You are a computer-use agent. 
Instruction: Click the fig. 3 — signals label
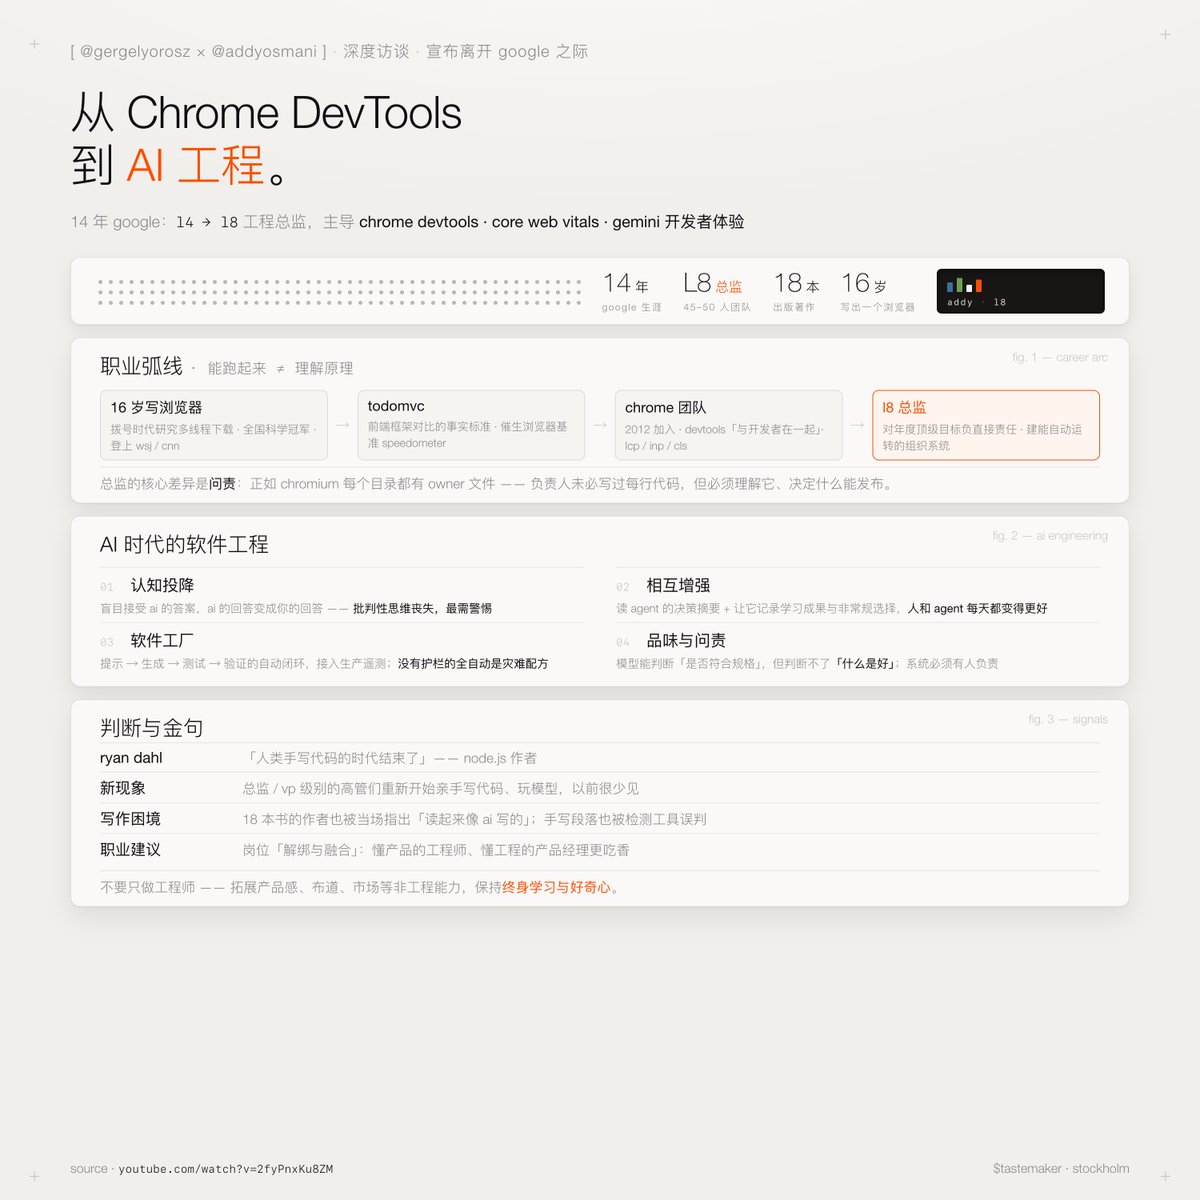click(x=1068, y=719)
